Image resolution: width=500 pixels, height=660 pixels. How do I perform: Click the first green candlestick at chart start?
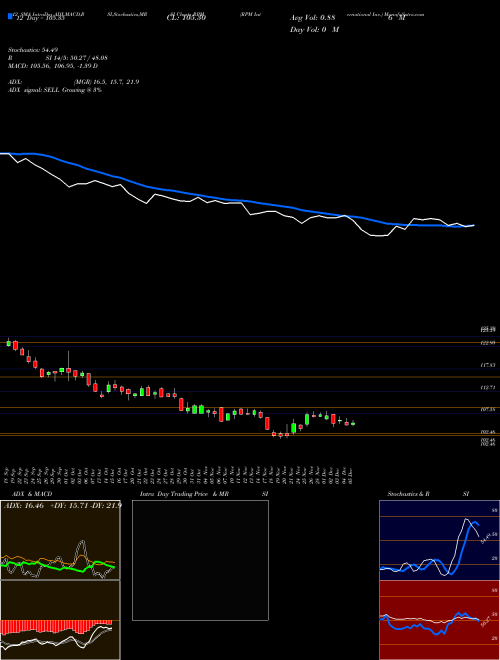click(x=8, y=343)
